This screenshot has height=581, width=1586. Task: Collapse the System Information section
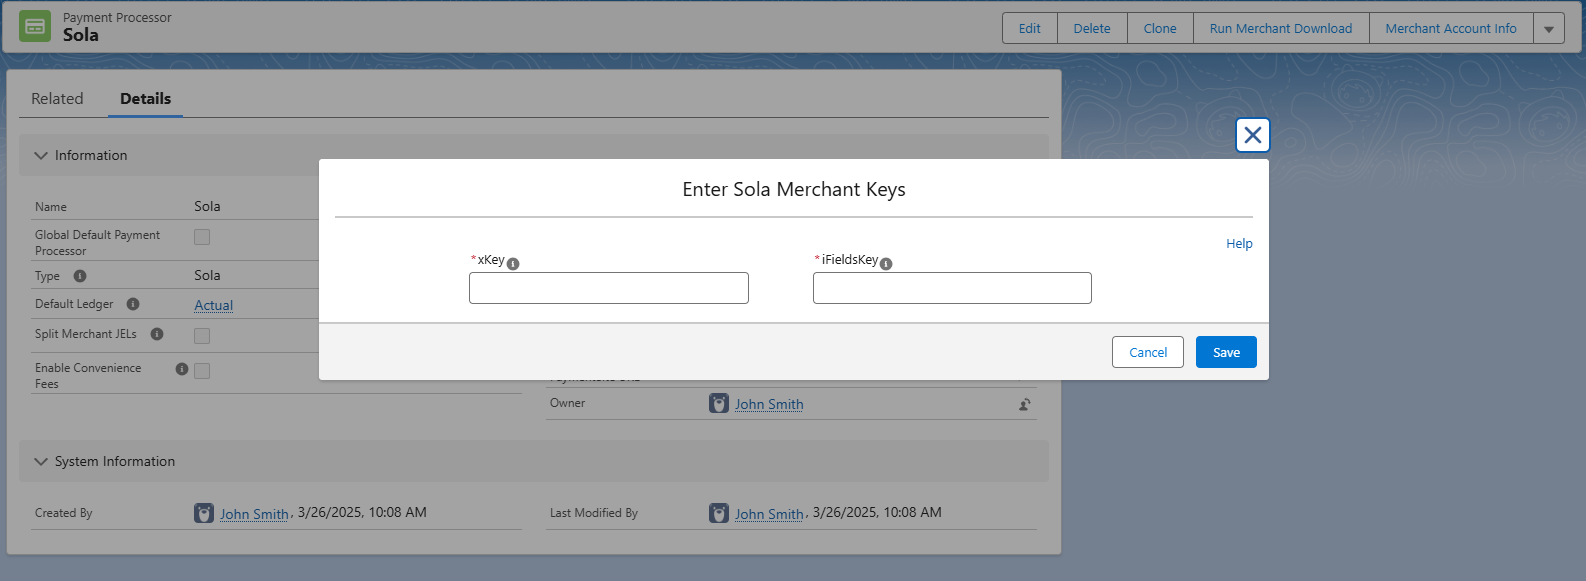click(x=41, y=462)
